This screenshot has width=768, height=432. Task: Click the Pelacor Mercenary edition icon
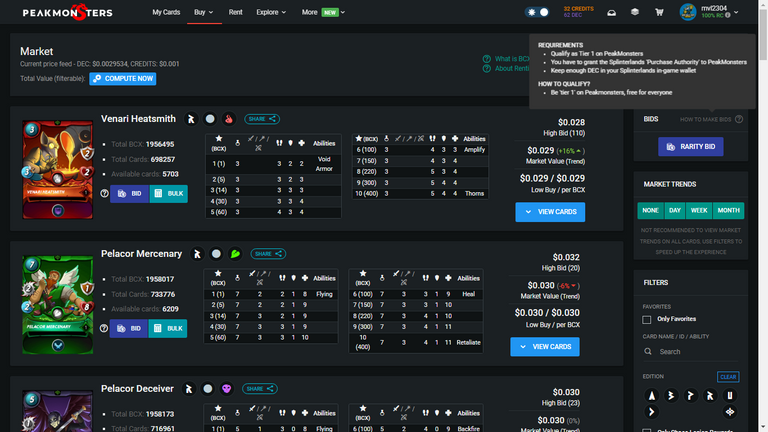pyautogui.click(x=197, y=254)
